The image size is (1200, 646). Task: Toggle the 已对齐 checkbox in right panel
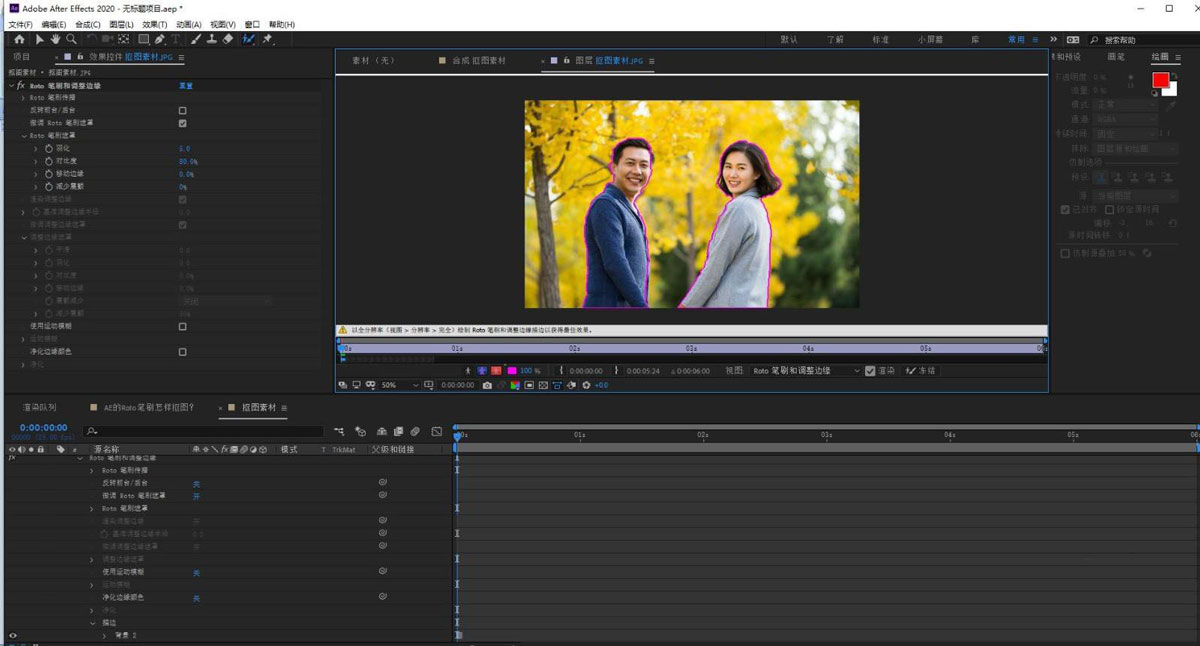(x=1064, y=209)
